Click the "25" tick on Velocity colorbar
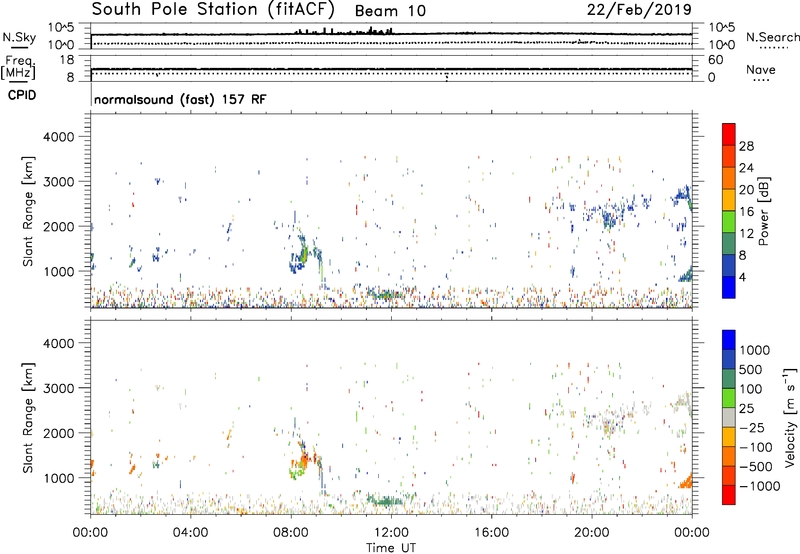This screenshot has width=800, height=554. (x=747, y=409)
